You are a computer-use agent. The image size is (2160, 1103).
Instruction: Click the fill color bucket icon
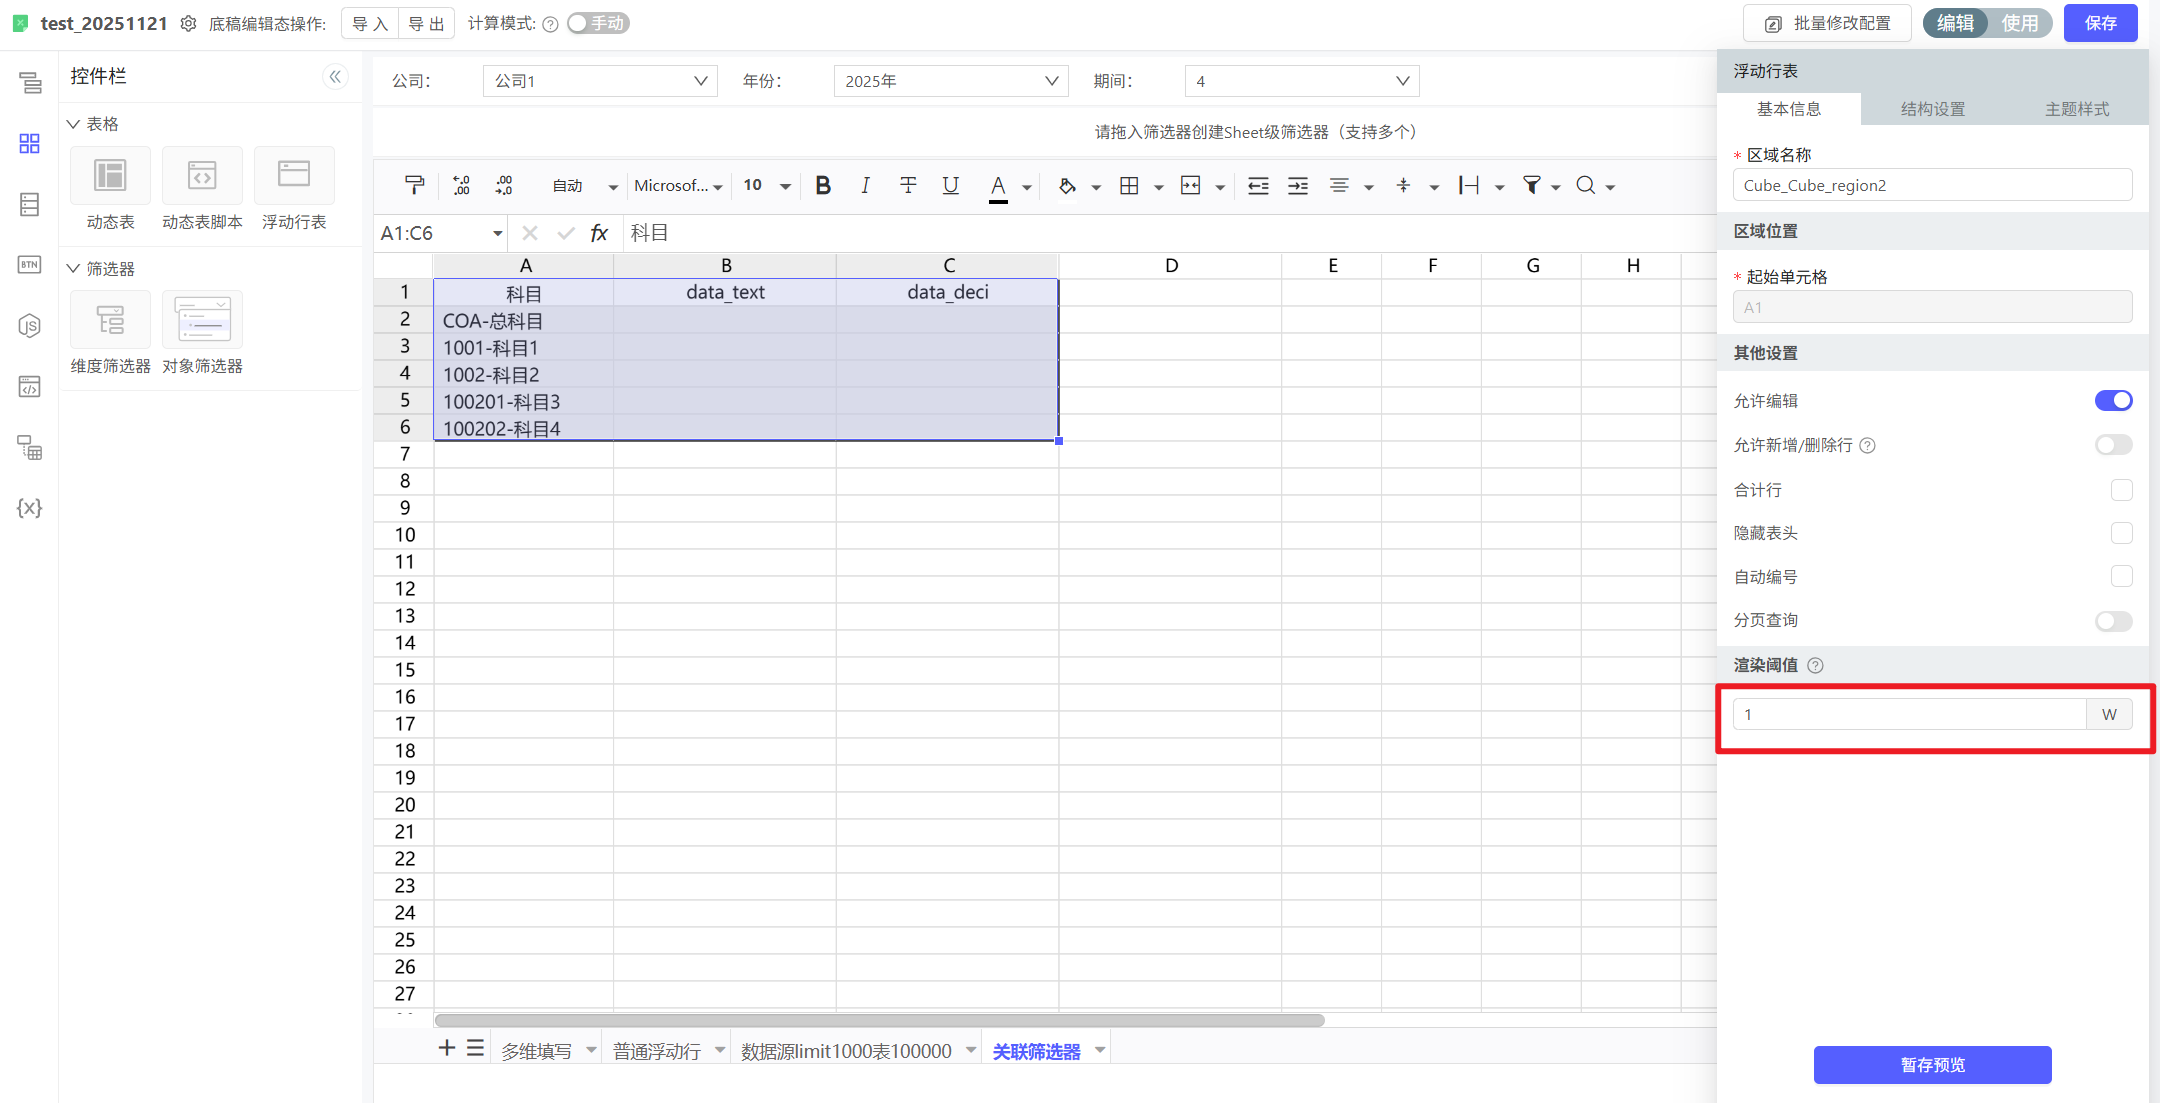1067,185
